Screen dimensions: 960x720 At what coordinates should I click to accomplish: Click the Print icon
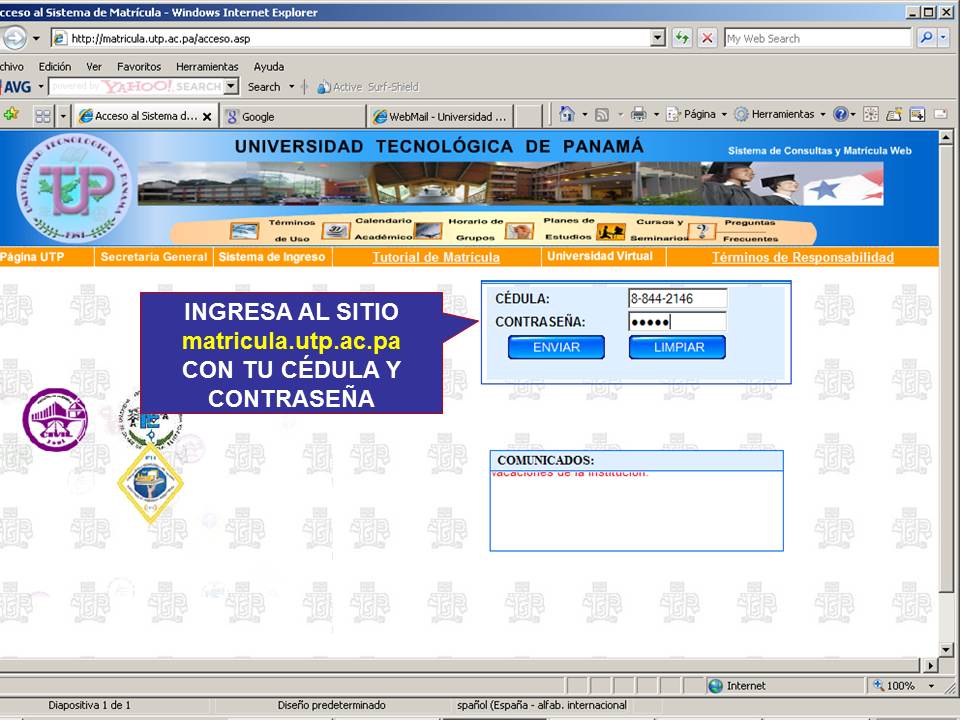[637, 112]
